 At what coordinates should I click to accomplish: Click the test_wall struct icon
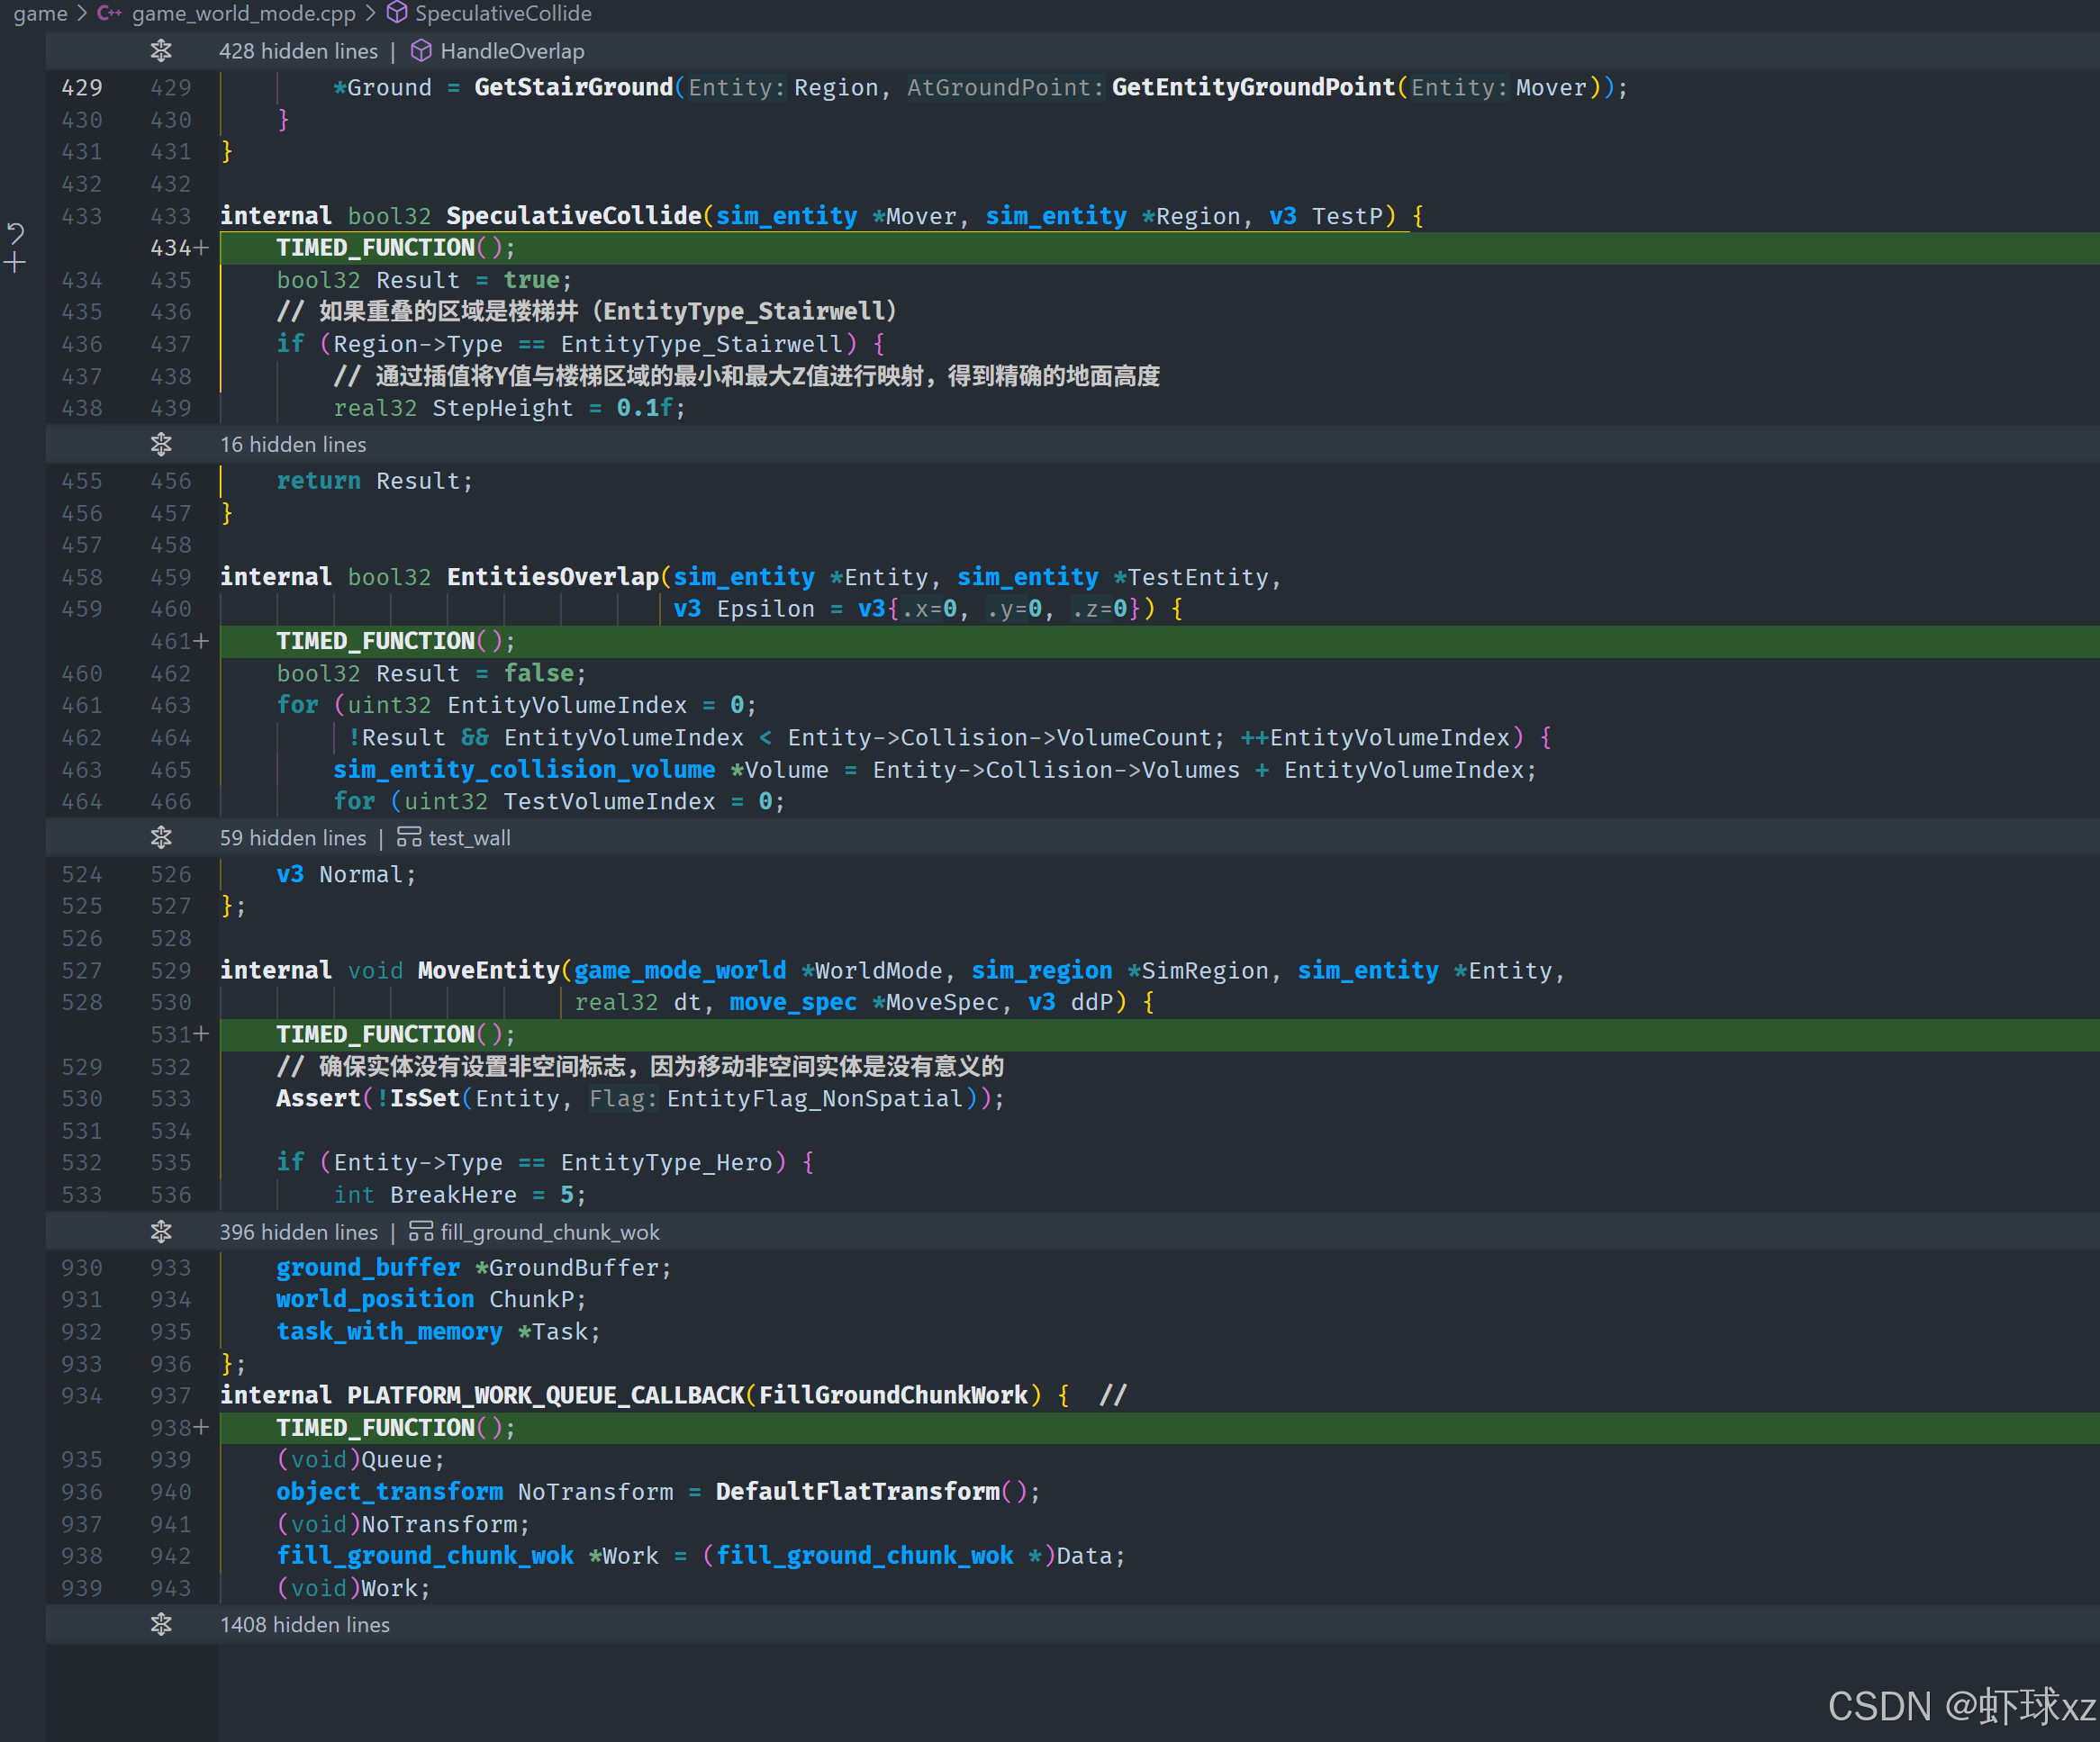coord(409,837)
